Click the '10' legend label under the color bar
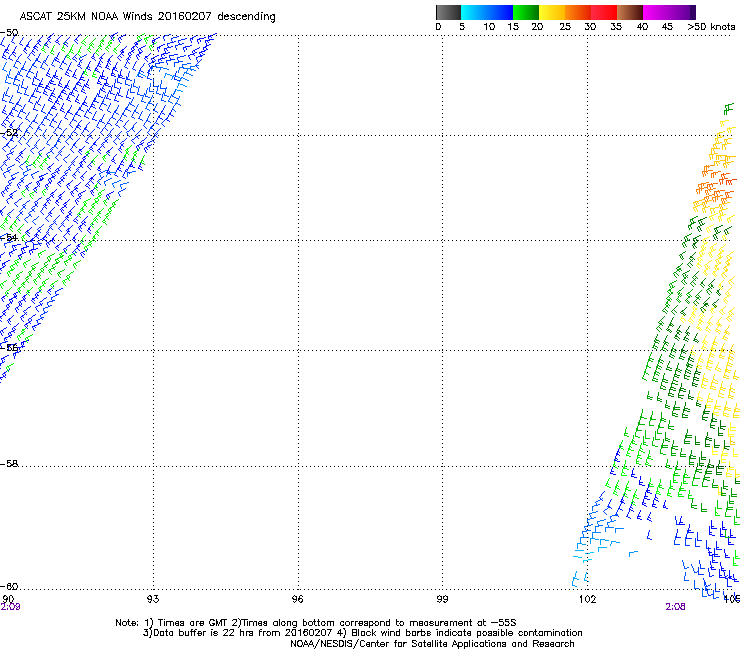This screenshot has height=650, width=740. click(489, 27)
